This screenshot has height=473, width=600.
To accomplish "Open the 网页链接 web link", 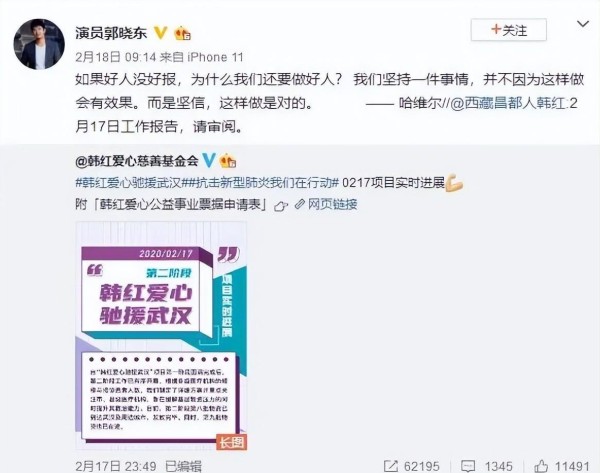I will point(333,204).
